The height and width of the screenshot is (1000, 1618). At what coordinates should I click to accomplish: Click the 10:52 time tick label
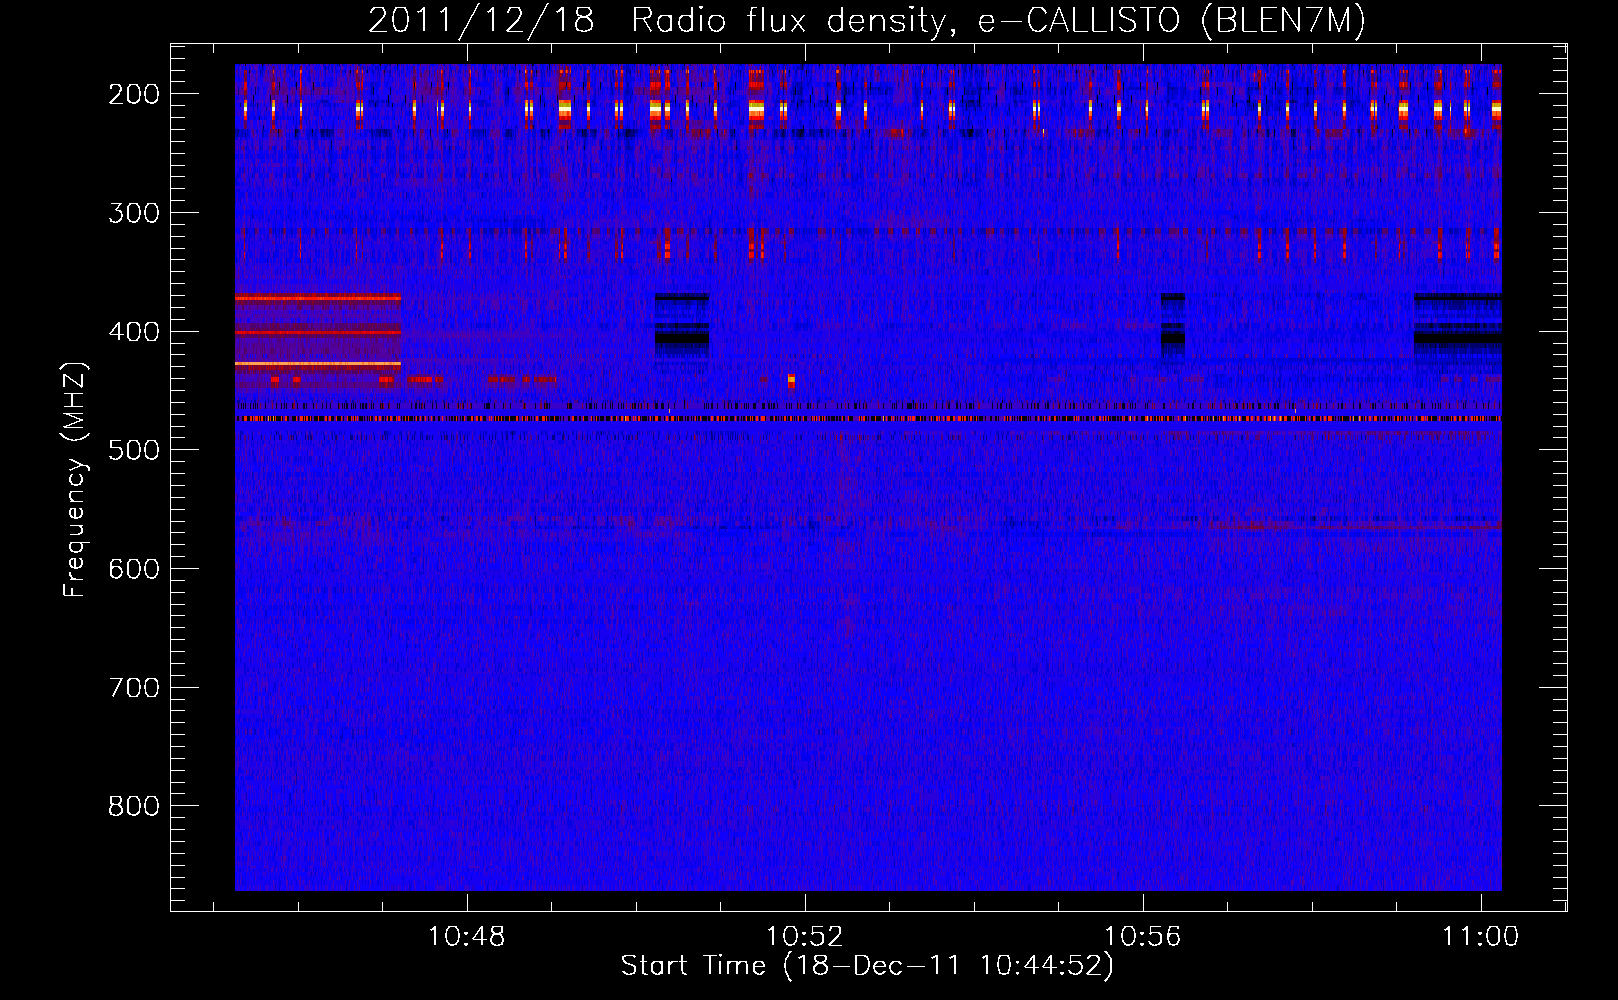click(x=805, y=937)
